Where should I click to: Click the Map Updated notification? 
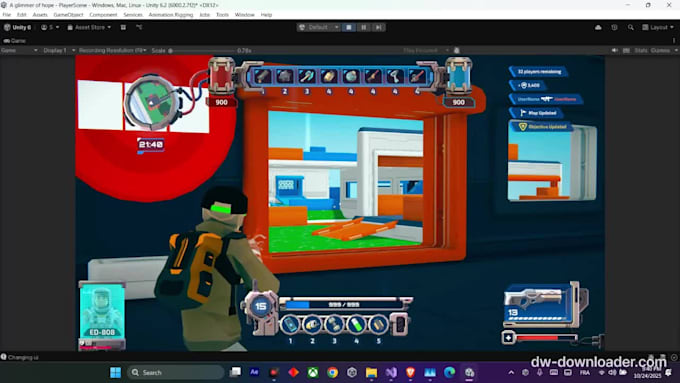[x=537, y=113]
